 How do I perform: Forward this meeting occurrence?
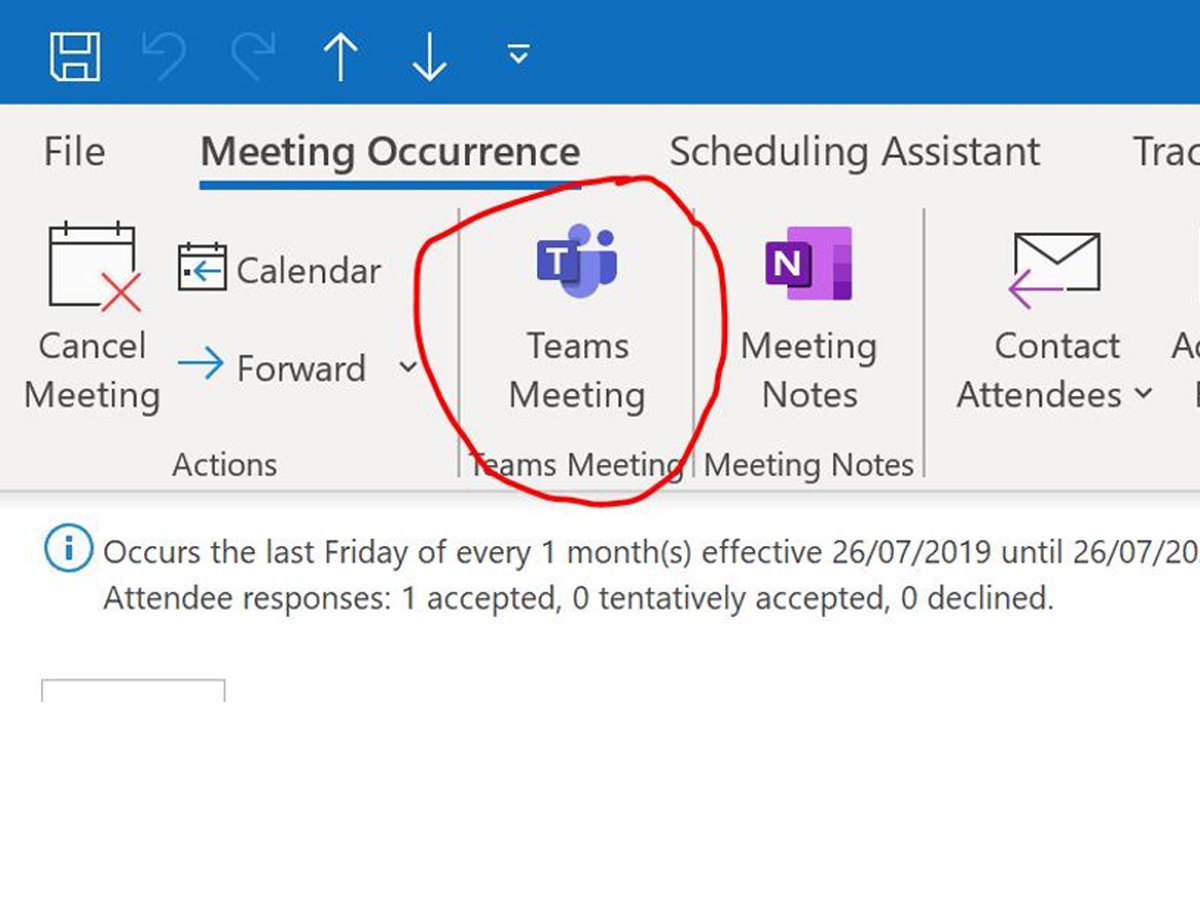point(300,367)
